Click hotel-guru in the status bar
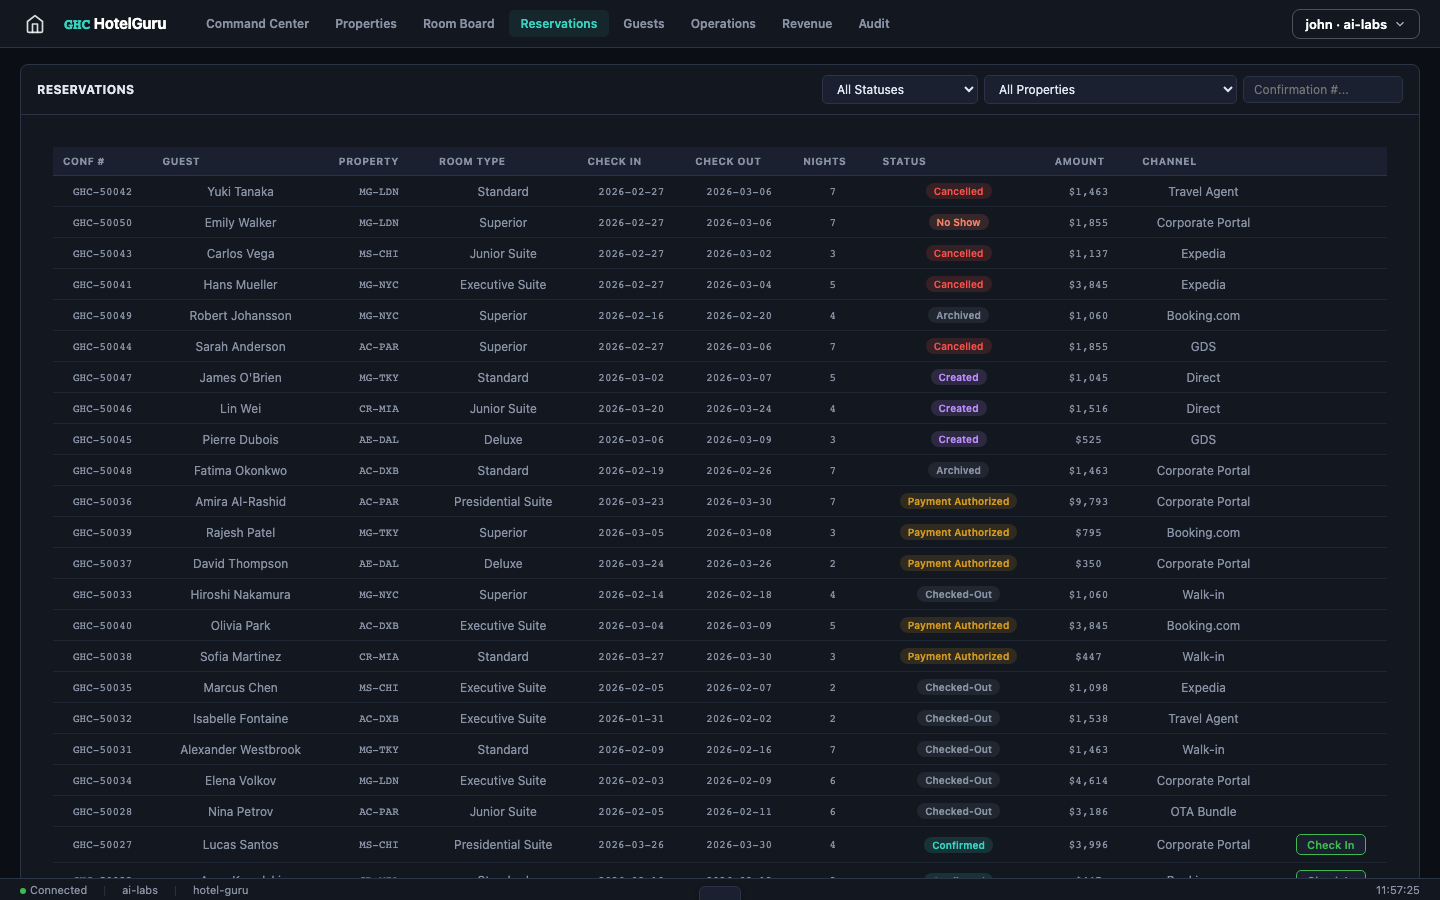This screenshot has width=1440, height=900. tap(220, 889)
